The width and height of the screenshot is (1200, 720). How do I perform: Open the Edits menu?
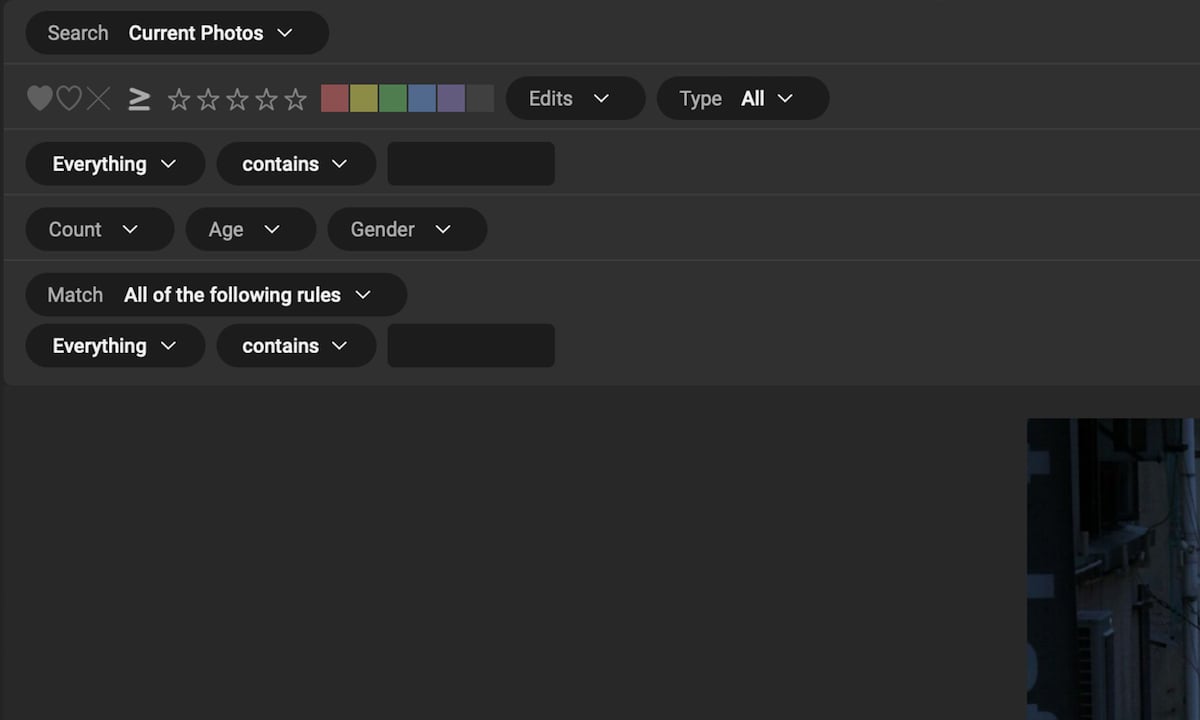pyautogui.click(x=575, y=98)
